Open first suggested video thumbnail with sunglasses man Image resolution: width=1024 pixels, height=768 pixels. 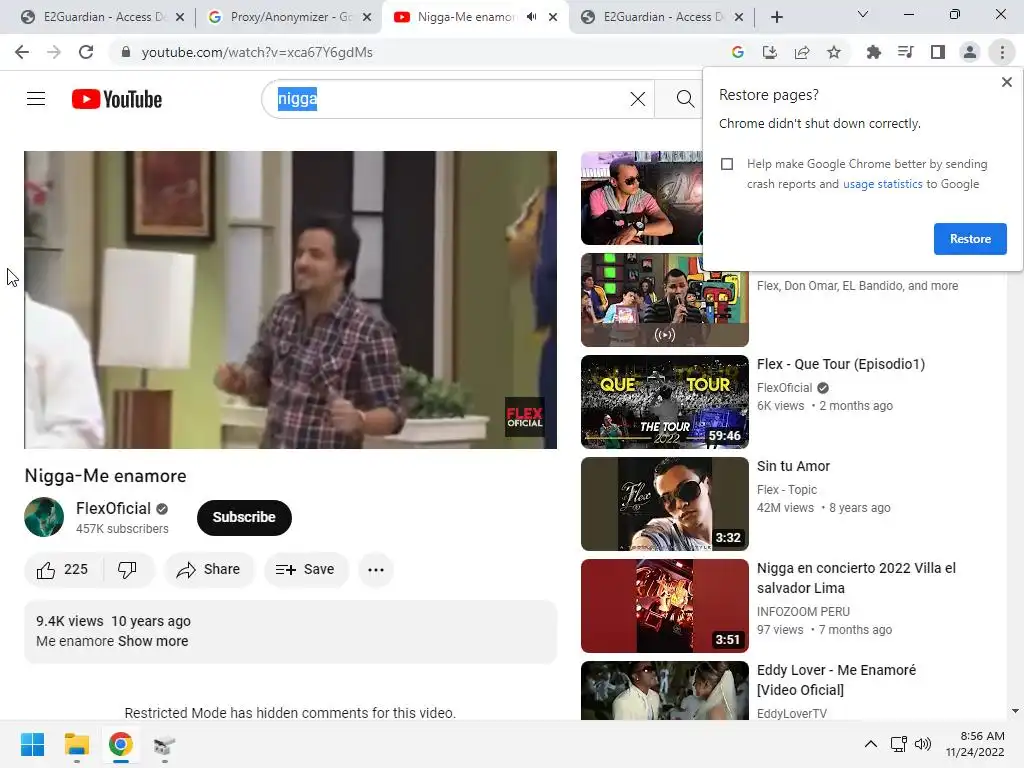tap(642, 198)
